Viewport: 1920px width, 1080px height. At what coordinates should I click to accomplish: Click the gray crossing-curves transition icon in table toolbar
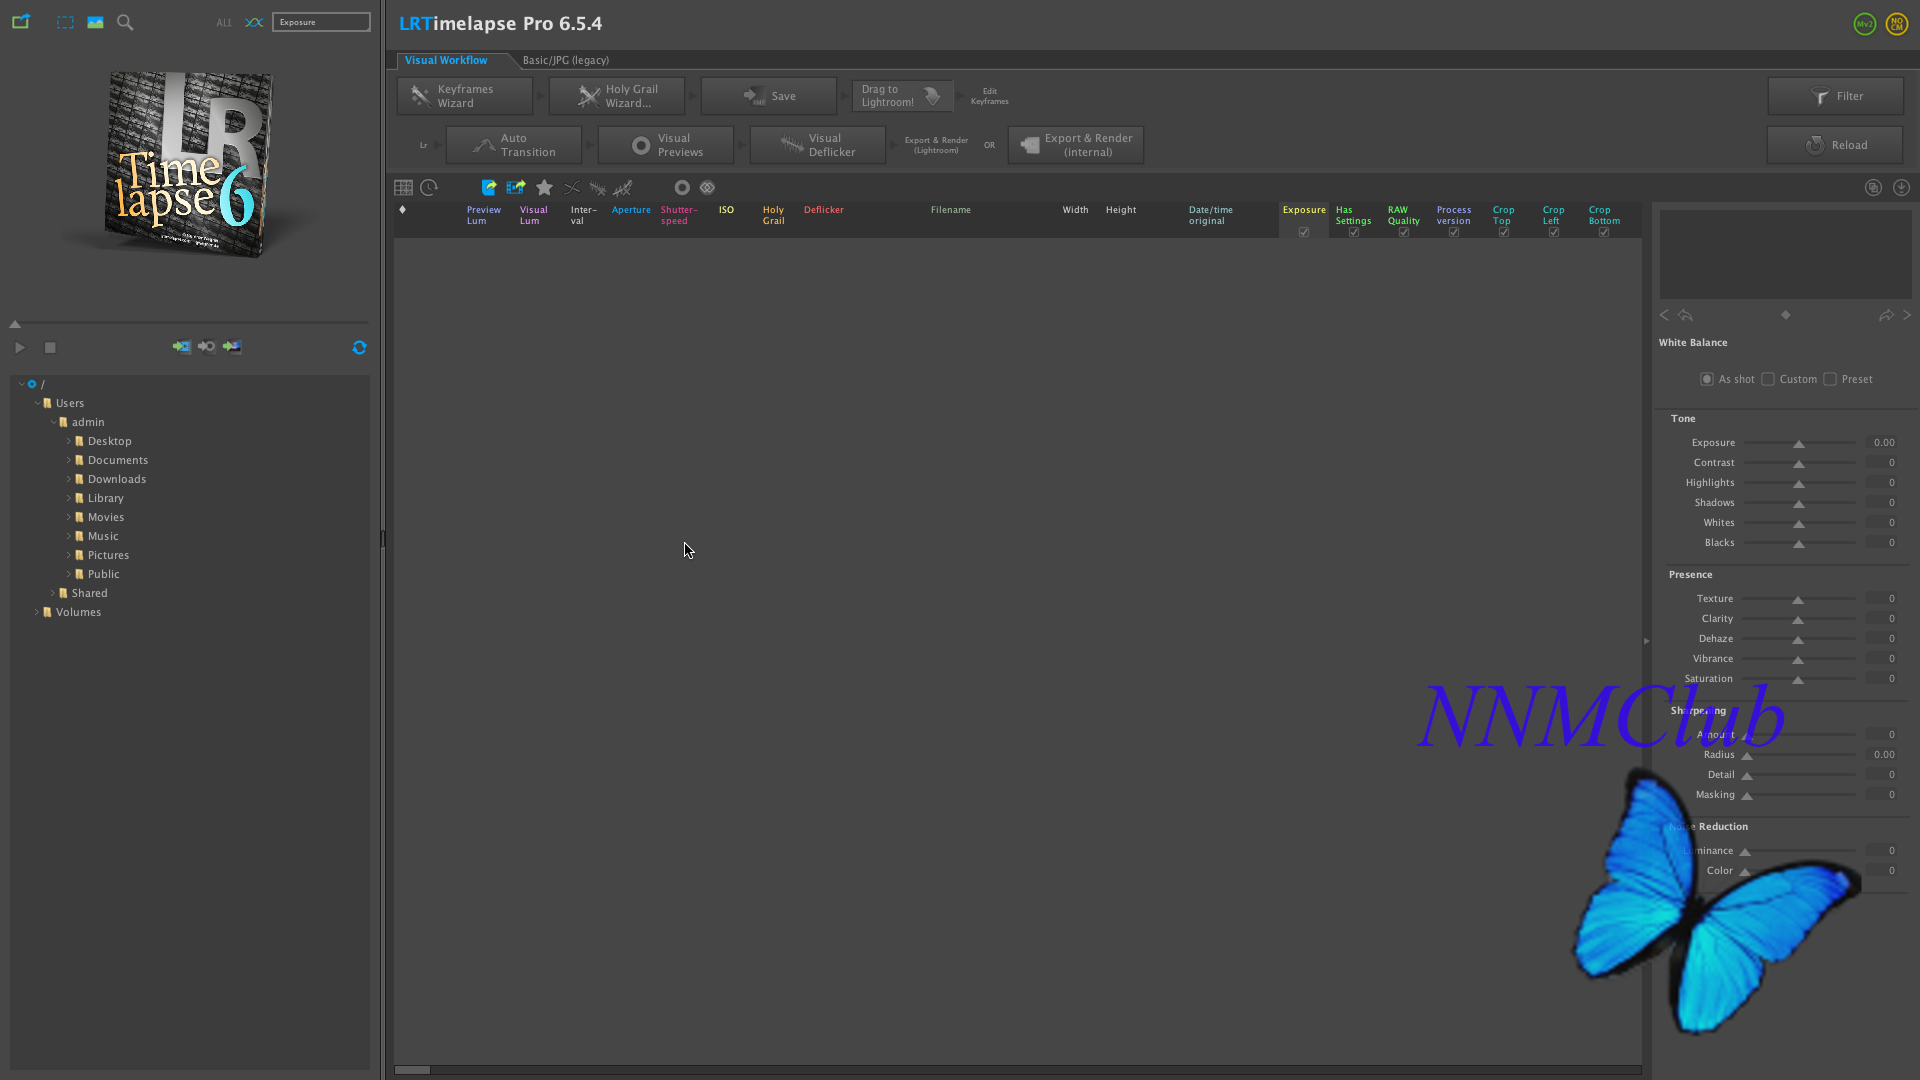pos(572,187)
